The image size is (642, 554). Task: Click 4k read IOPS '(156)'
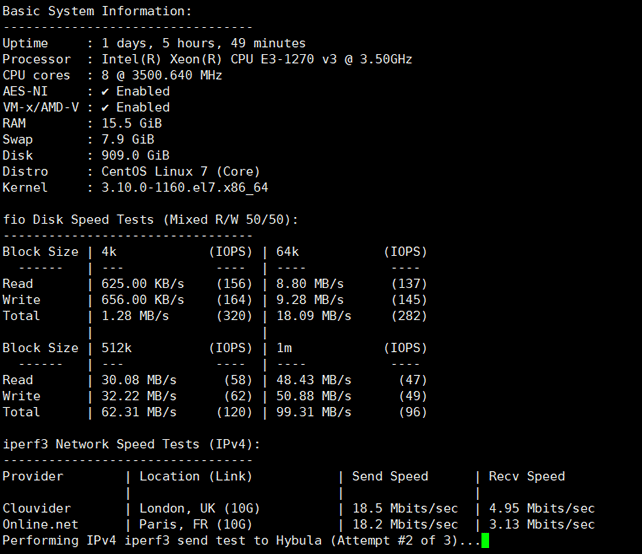[x=234, y=284]
